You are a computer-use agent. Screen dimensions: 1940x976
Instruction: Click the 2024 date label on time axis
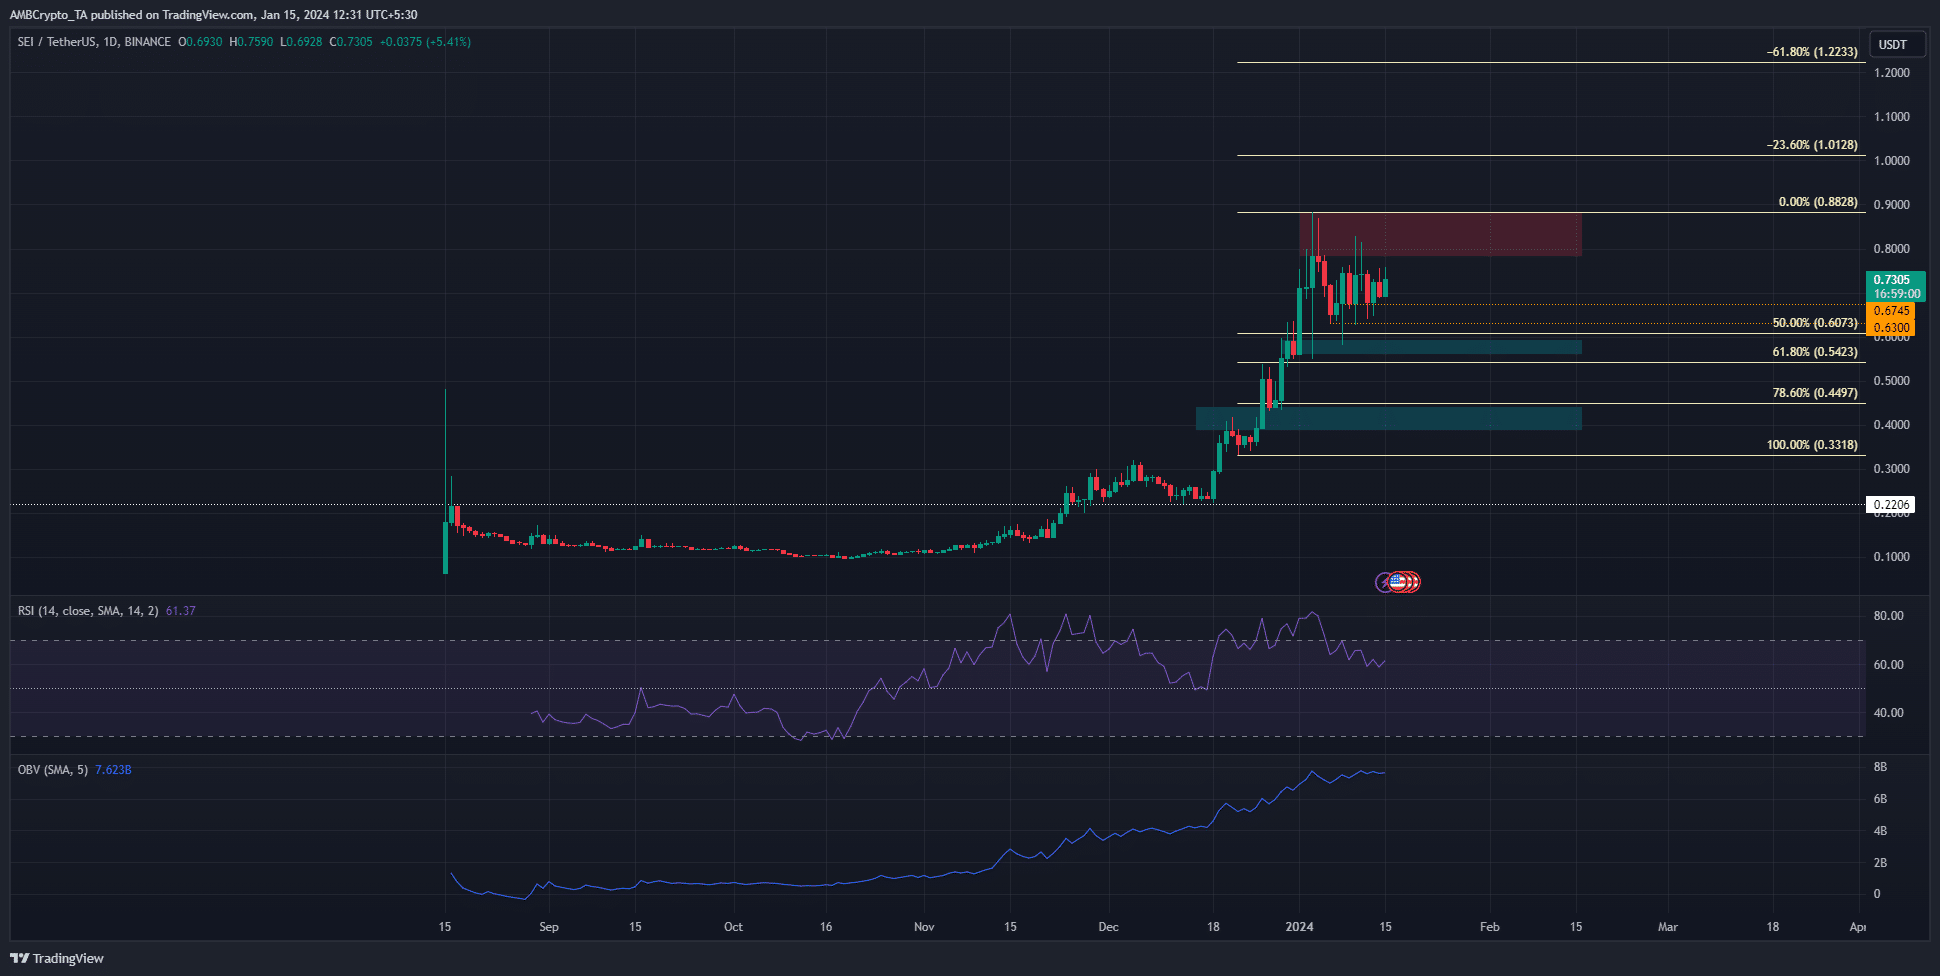(x=1299, y=927)
